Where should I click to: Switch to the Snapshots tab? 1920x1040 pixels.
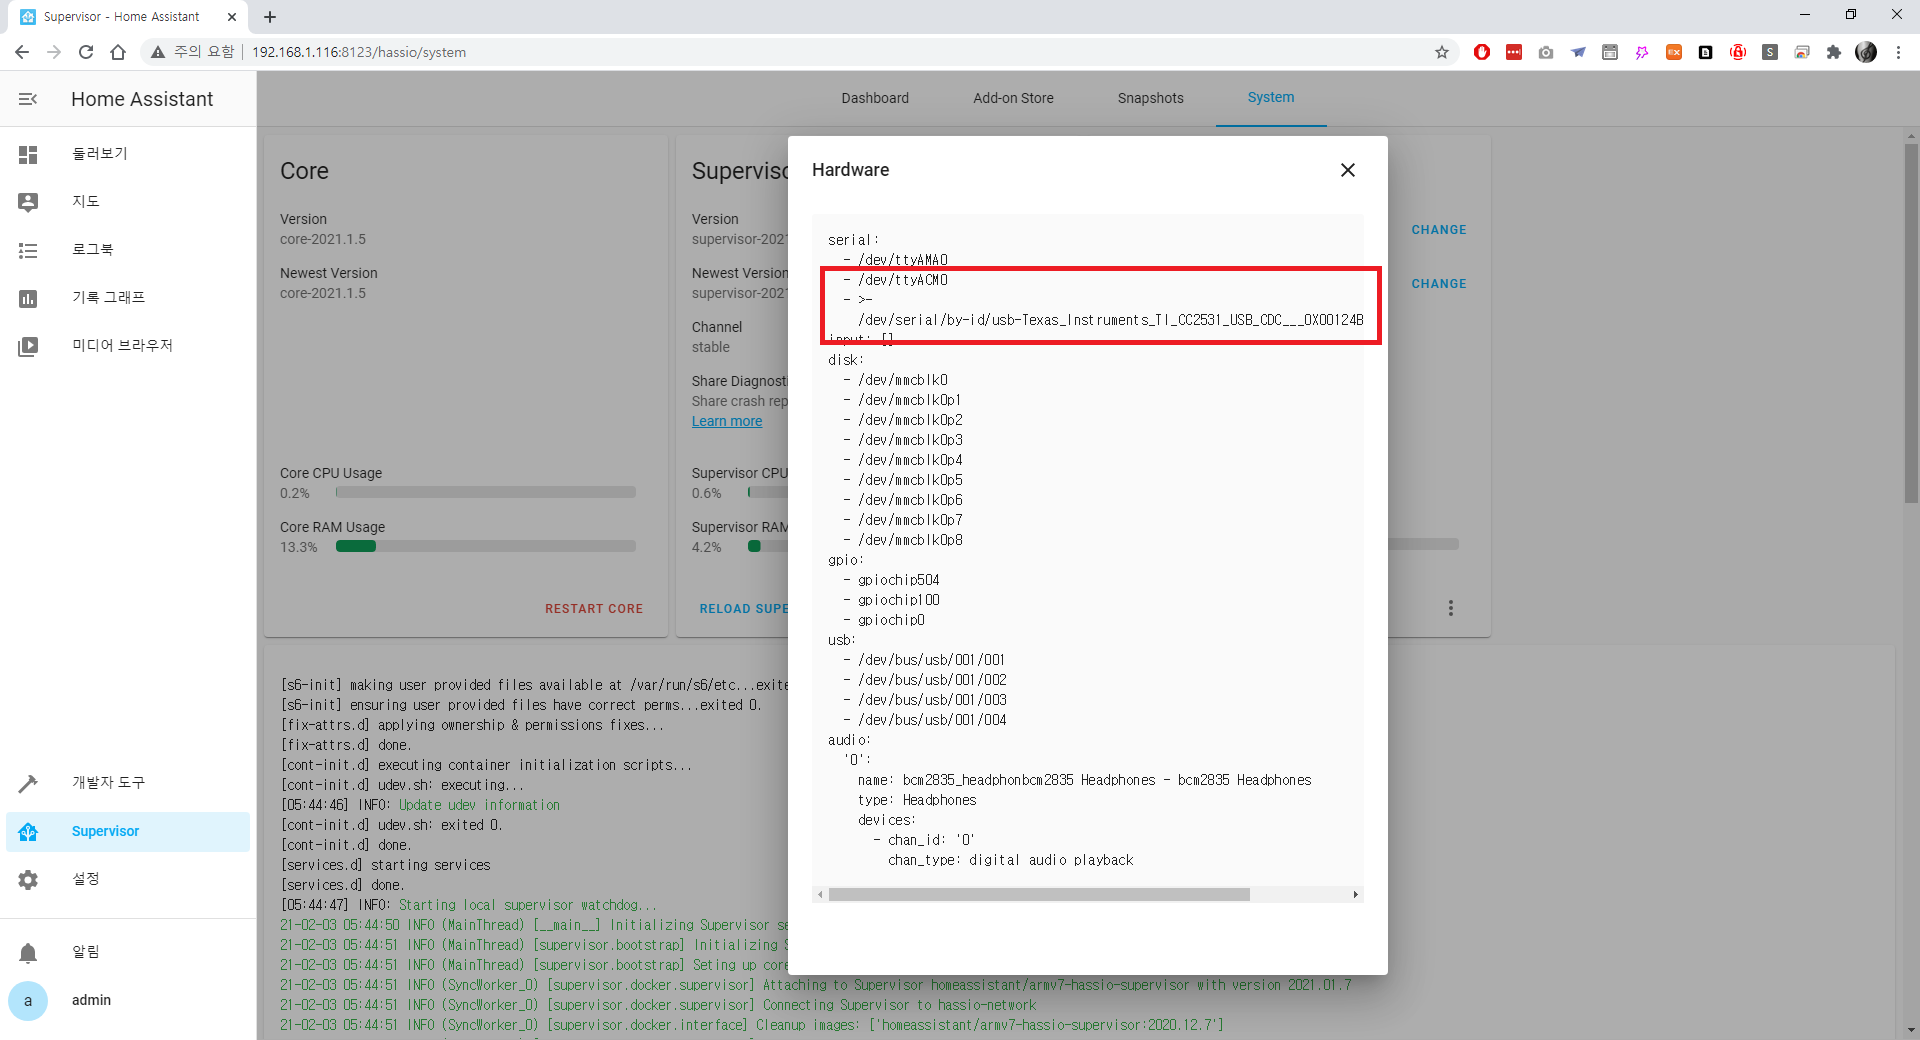(1150, 98)
